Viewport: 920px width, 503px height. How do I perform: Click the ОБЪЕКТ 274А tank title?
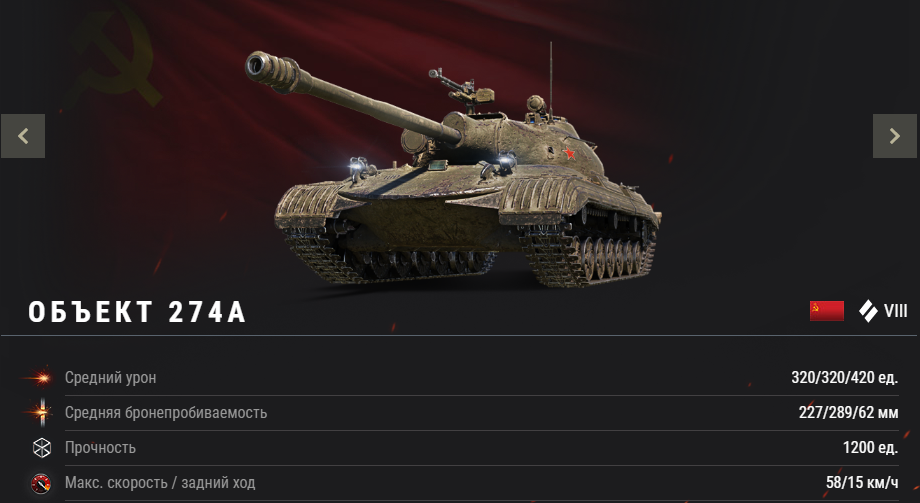tap(137, 312)
